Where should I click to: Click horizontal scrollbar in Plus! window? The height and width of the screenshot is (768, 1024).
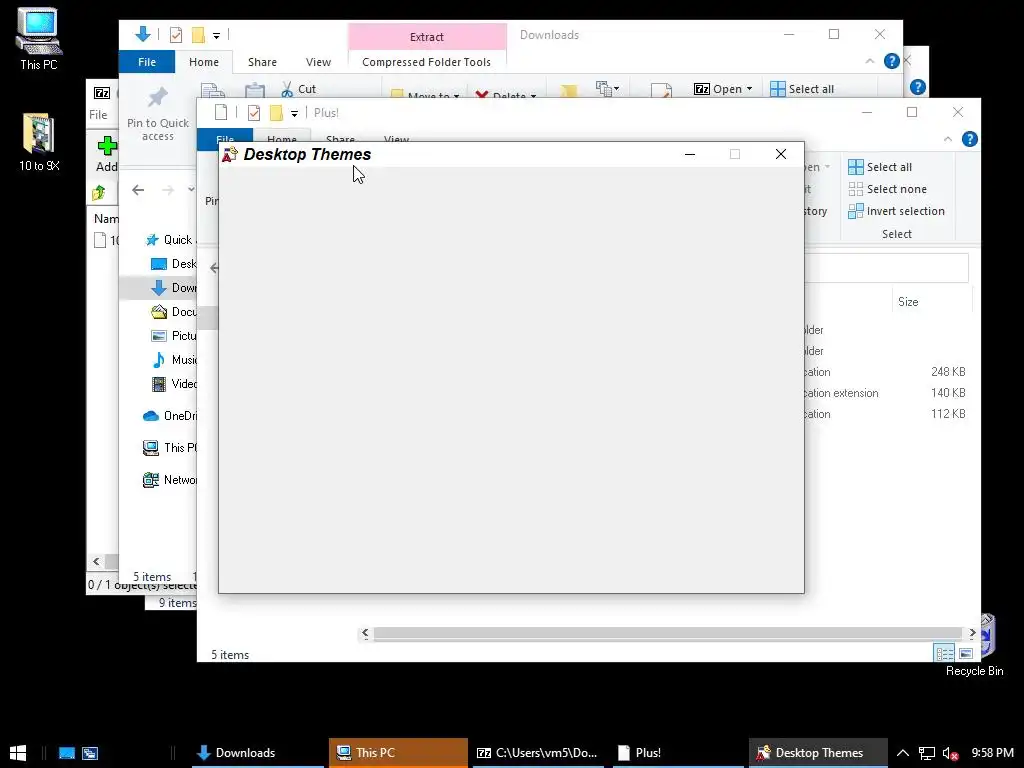click(667, 633)
